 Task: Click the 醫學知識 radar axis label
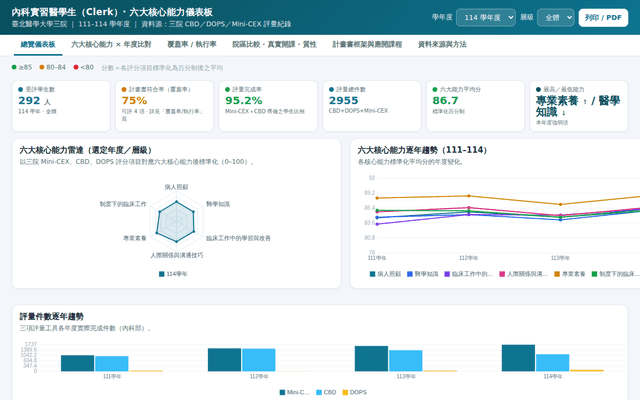click(x=218, y=204)
